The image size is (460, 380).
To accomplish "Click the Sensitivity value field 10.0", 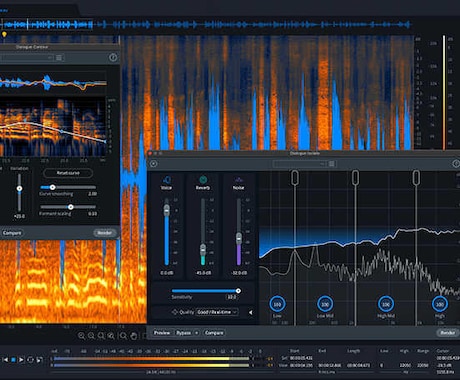I will pyautogui.click(x=231, y=297).
